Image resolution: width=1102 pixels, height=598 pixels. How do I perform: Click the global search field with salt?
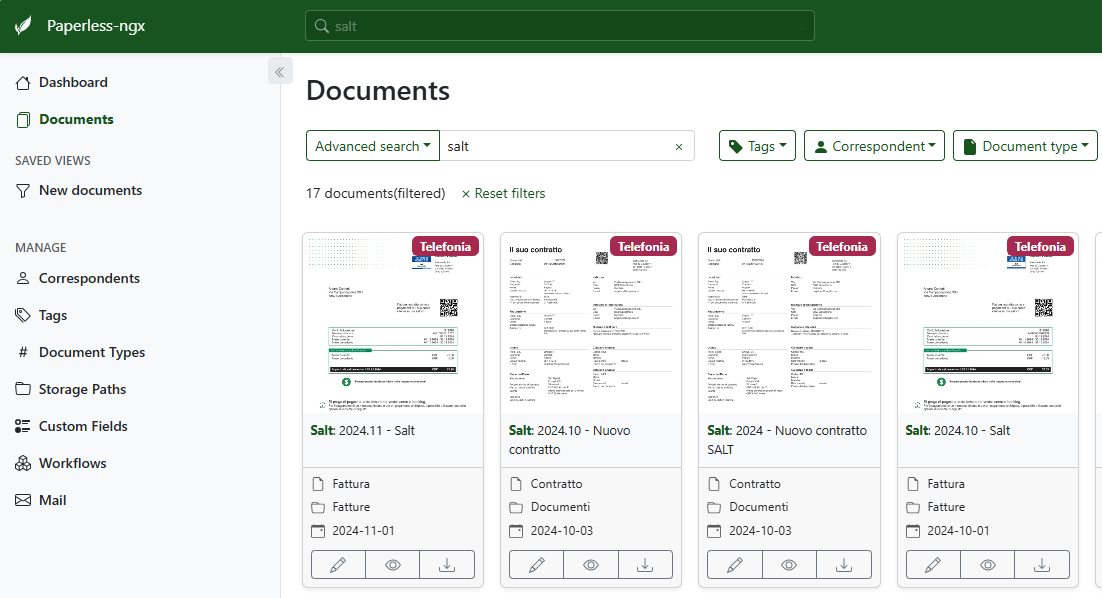click(x=559, y=26)
